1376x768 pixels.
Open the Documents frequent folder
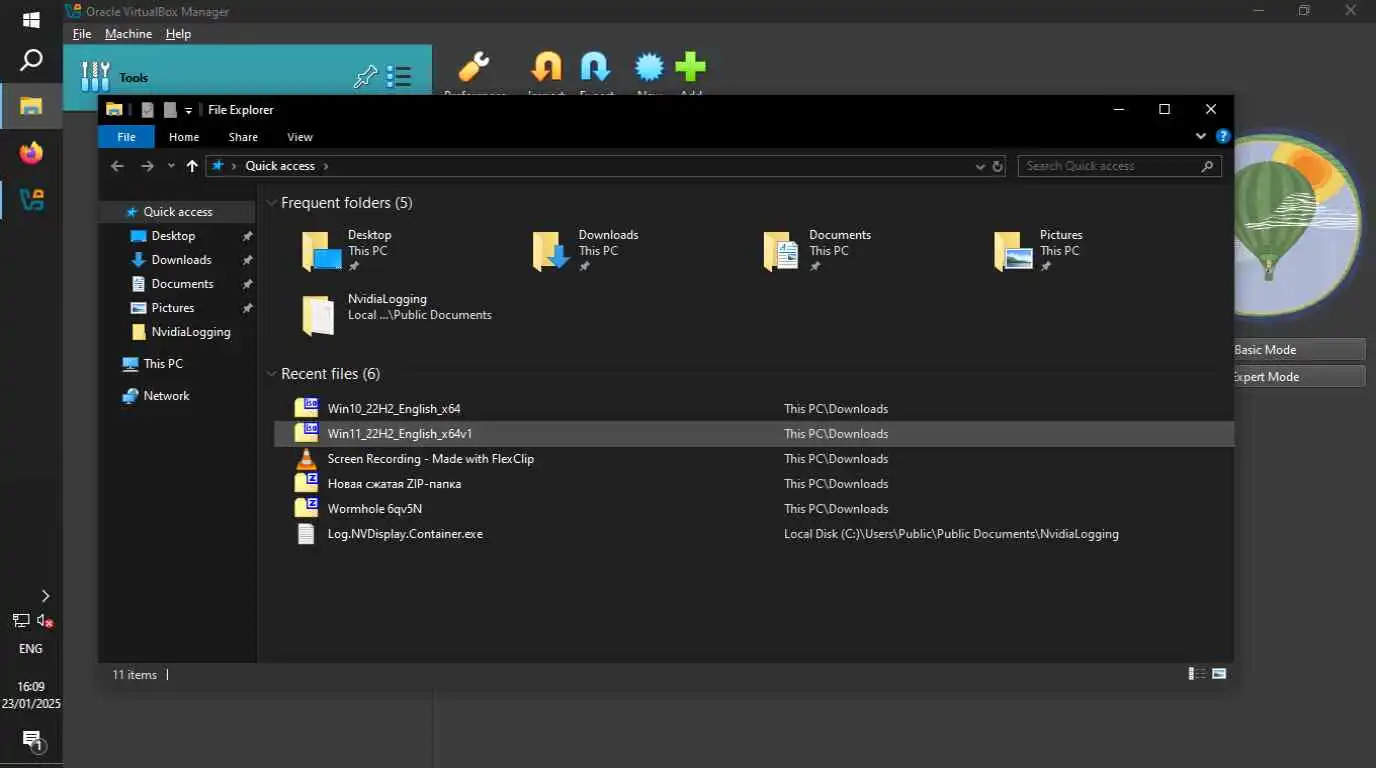817,251
